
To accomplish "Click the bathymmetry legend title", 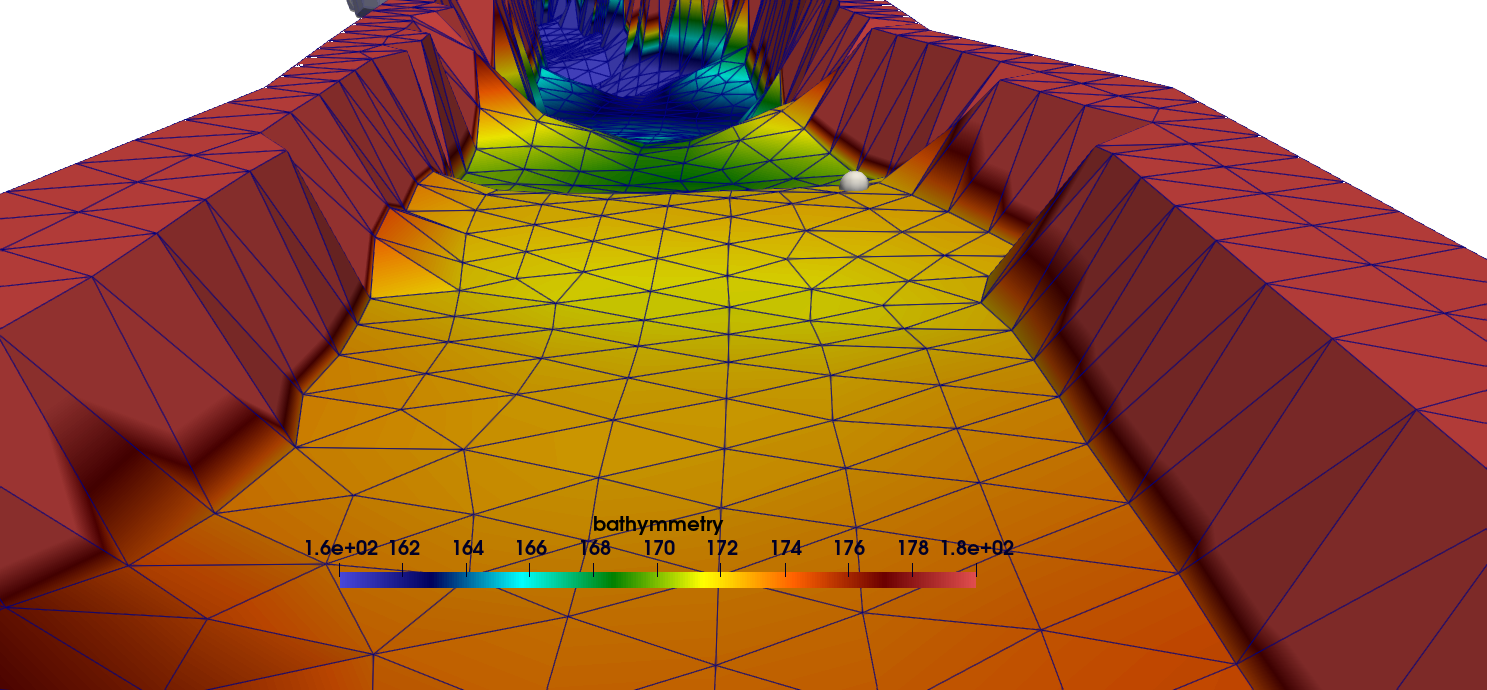I will (x=657, y=524).
